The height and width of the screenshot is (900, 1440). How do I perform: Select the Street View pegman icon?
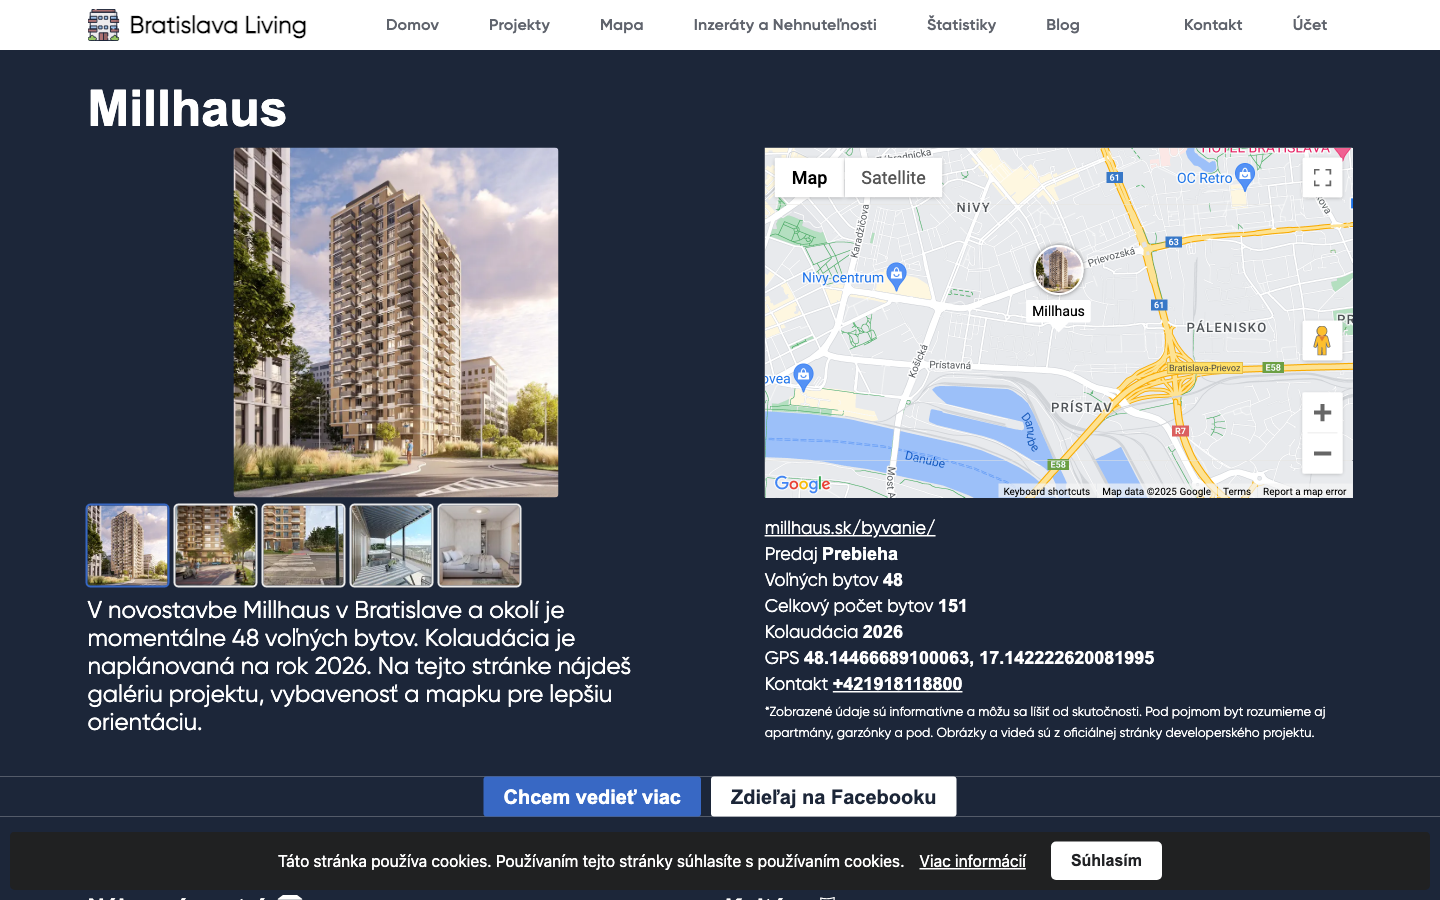pos(1322,340)
